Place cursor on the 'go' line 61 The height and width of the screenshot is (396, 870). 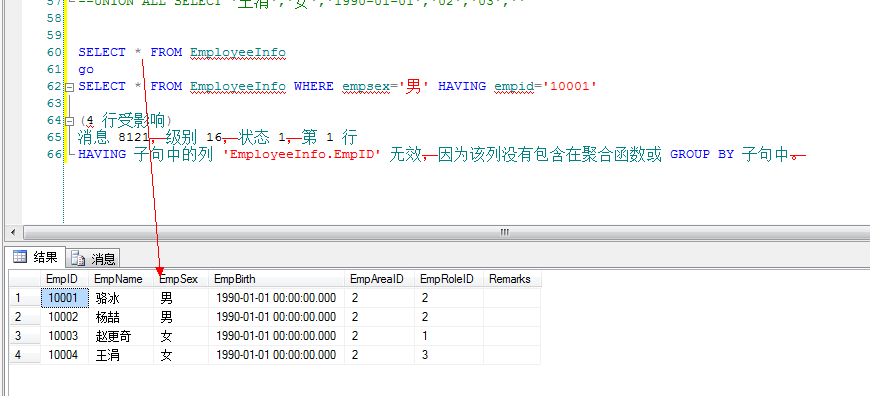pyautogui.click(x=86, y=70)
